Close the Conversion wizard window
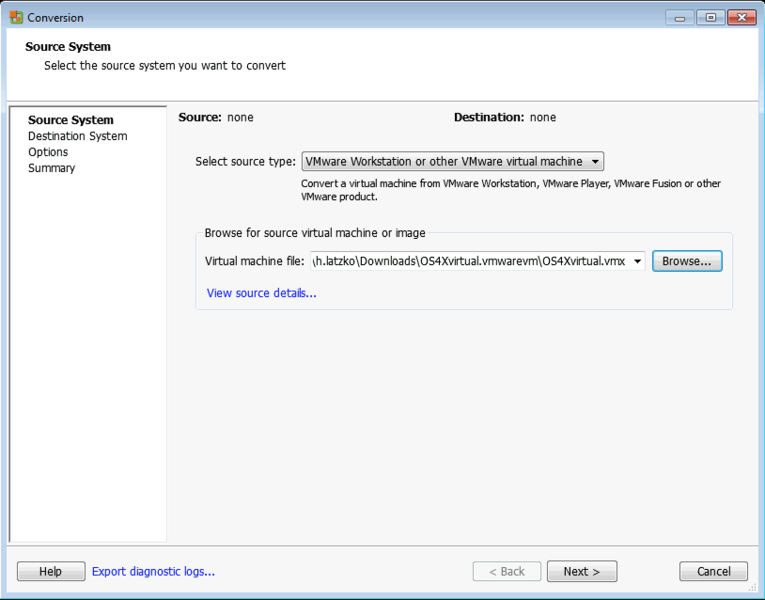The height and width of the screenshot is (600, 765). [x=741, y=17]
